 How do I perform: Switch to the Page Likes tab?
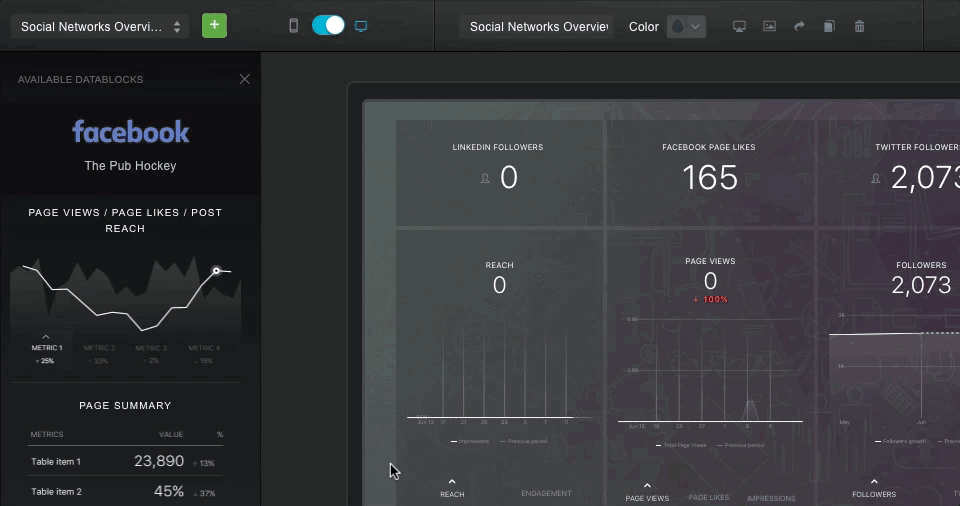point(709,497)
